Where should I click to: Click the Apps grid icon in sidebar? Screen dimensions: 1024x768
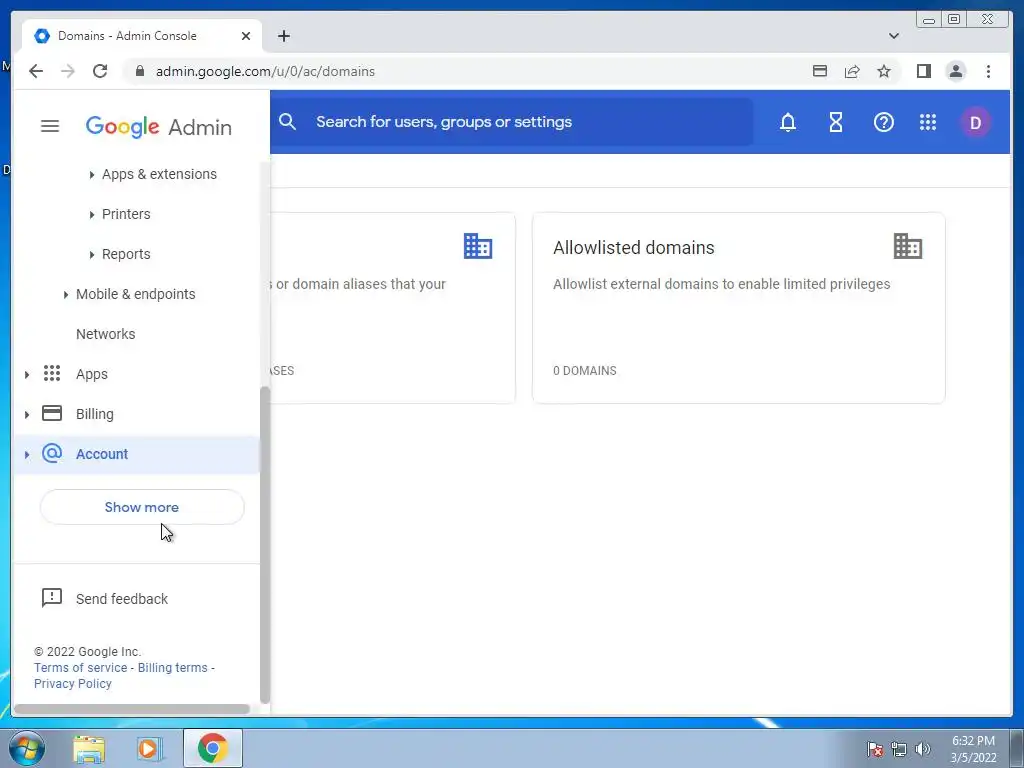tap(52, 373)
